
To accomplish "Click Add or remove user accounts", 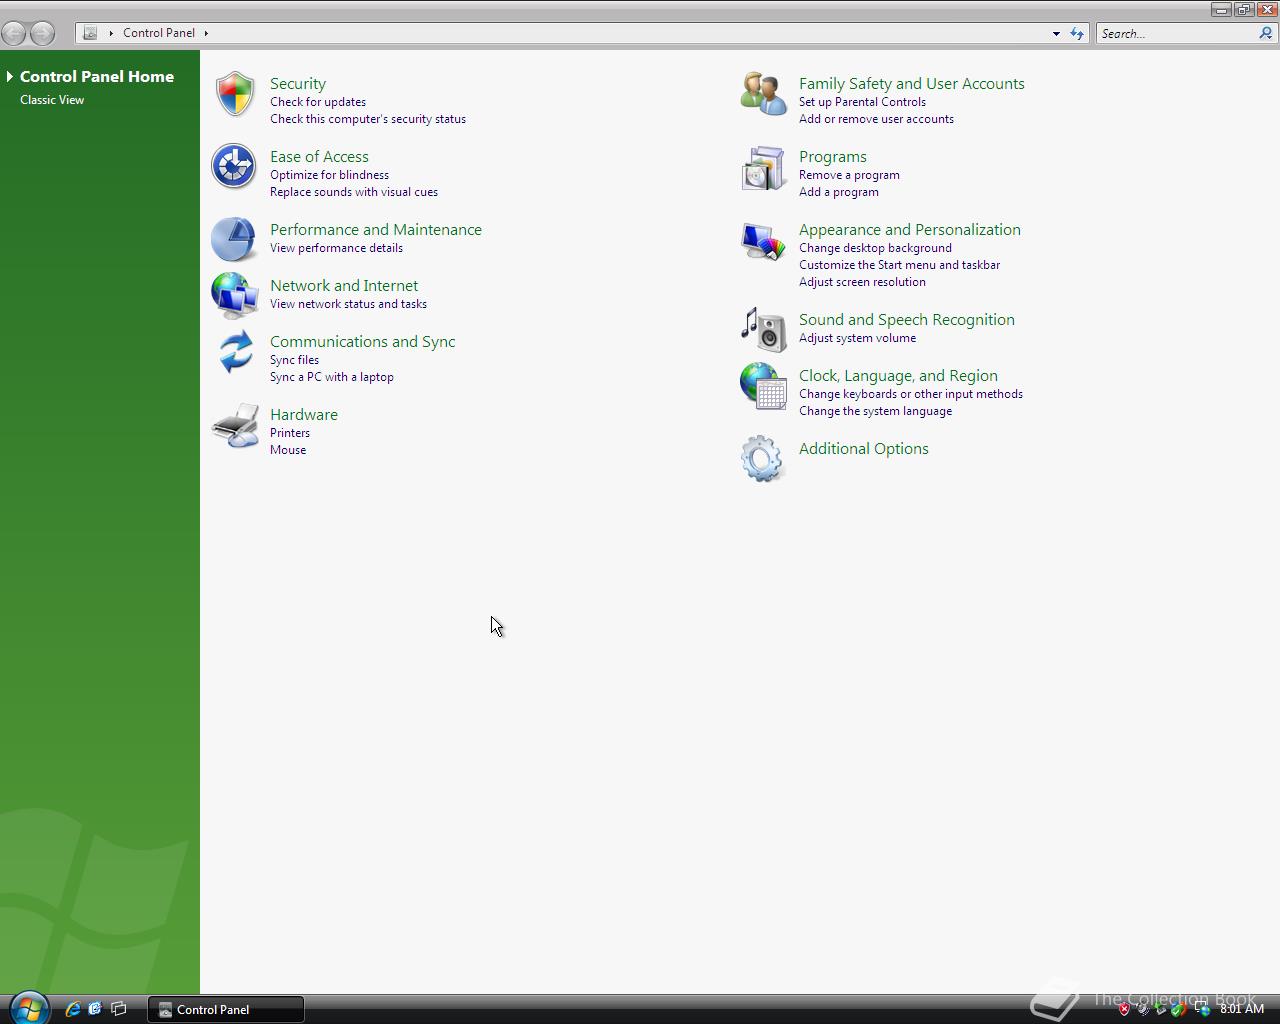I will [876, 119].
